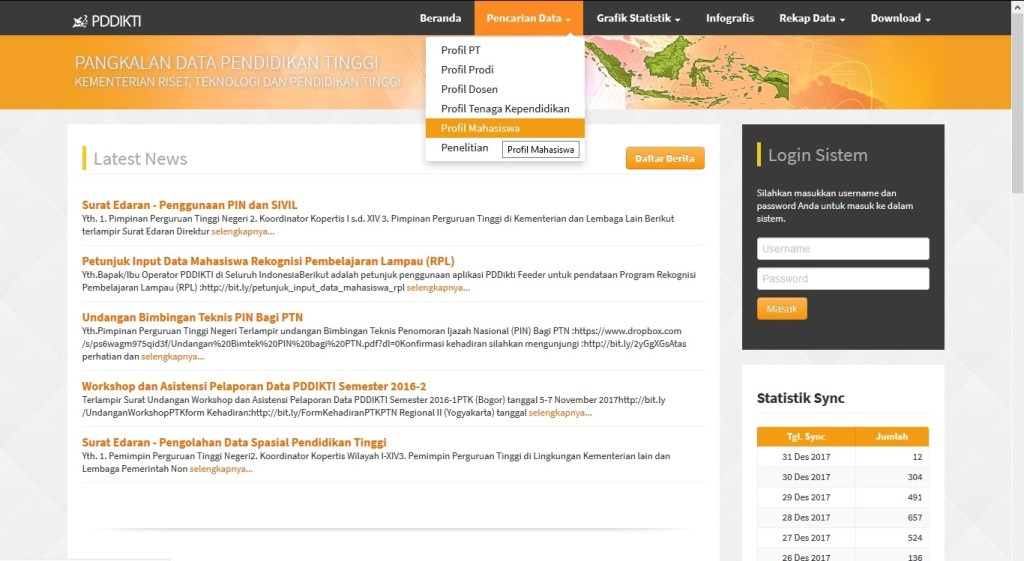Expand the Grafik Statistik dropdown

tap(638, 18)
